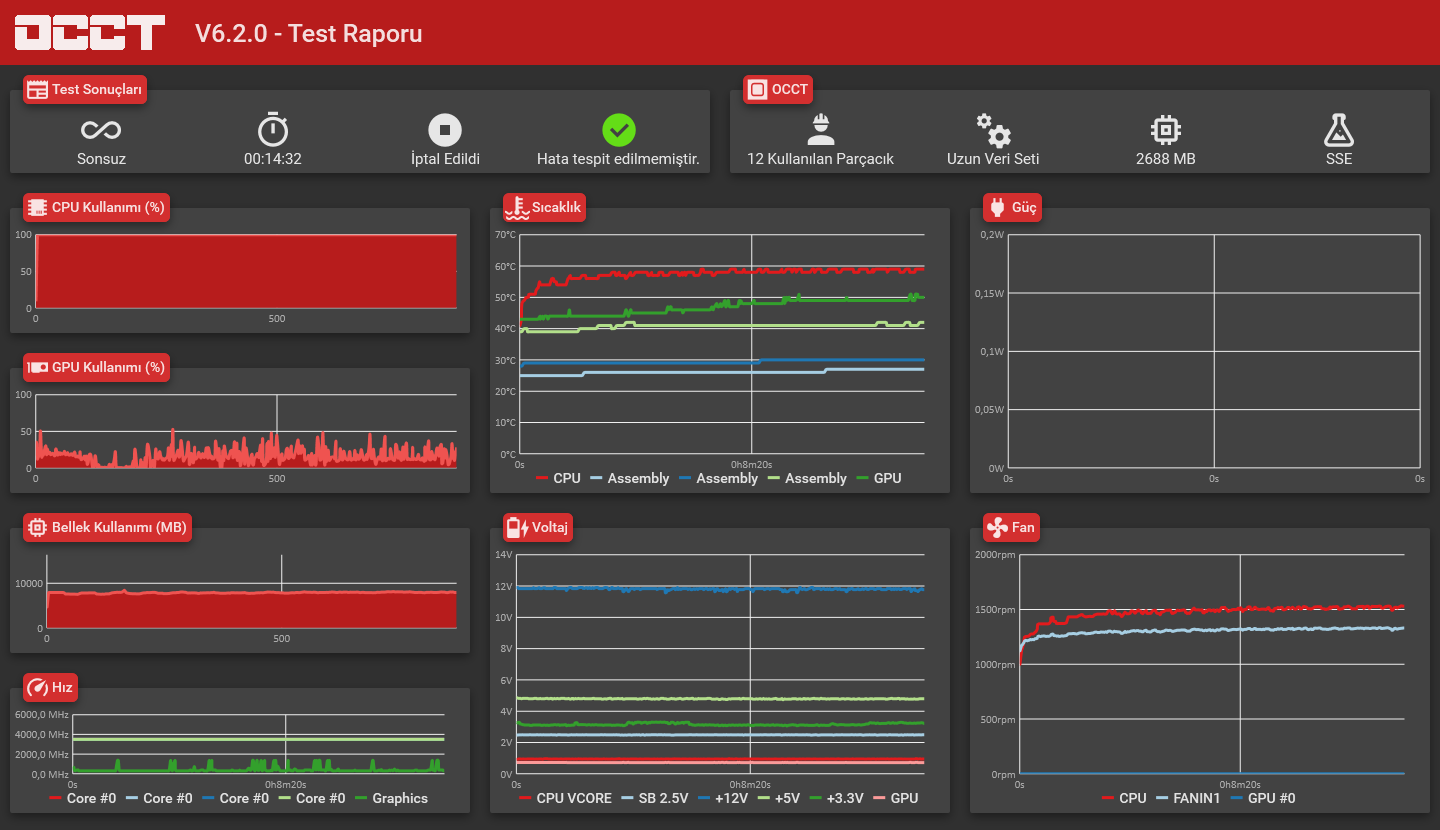Viewport: 1440px width, 830px height.
Task: Click the dark green GPU swatch in Sıcaklık legend
Action: [x=864, y=478]
